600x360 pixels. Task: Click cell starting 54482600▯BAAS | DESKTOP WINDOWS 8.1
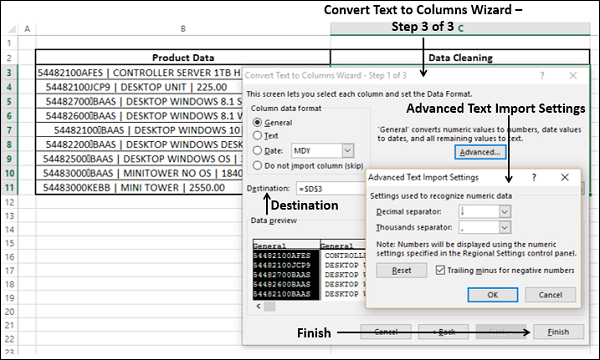[139, 116]
